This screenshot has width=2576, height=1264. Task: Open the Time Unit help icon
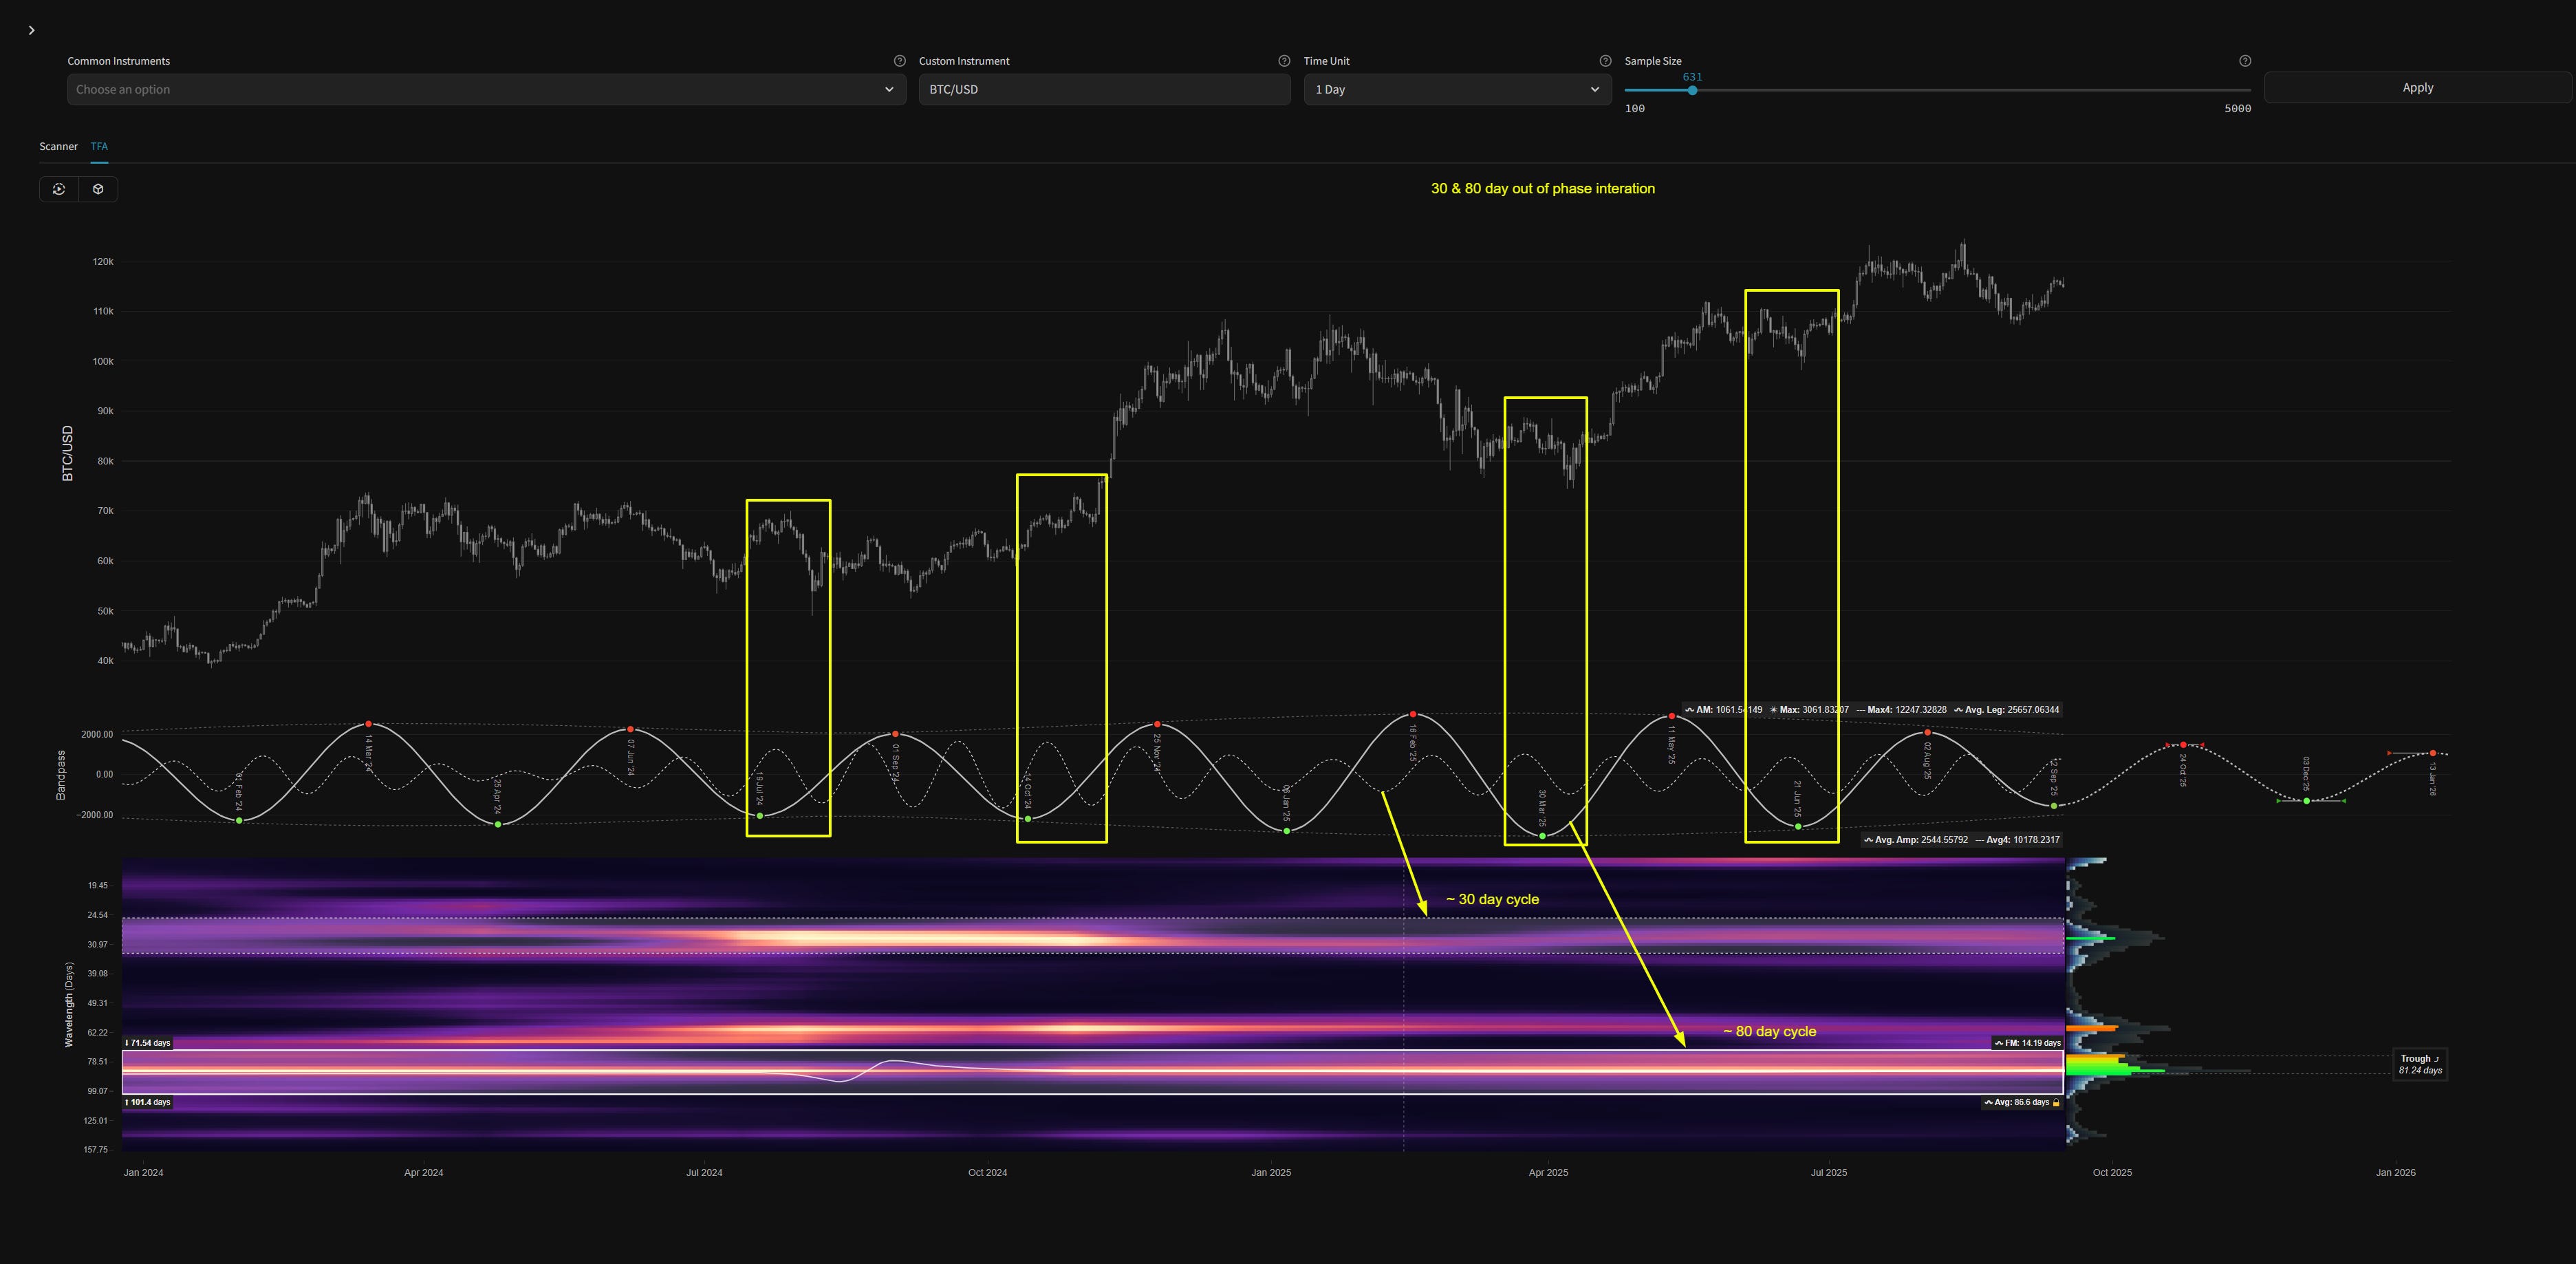(1606, 60)
